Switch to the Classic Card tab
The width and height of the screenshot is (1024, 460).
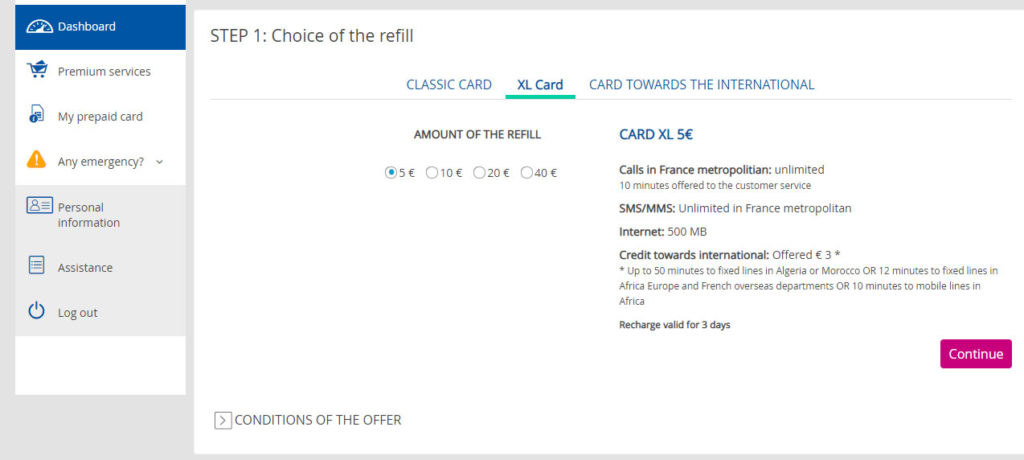(x=449, y=85)
